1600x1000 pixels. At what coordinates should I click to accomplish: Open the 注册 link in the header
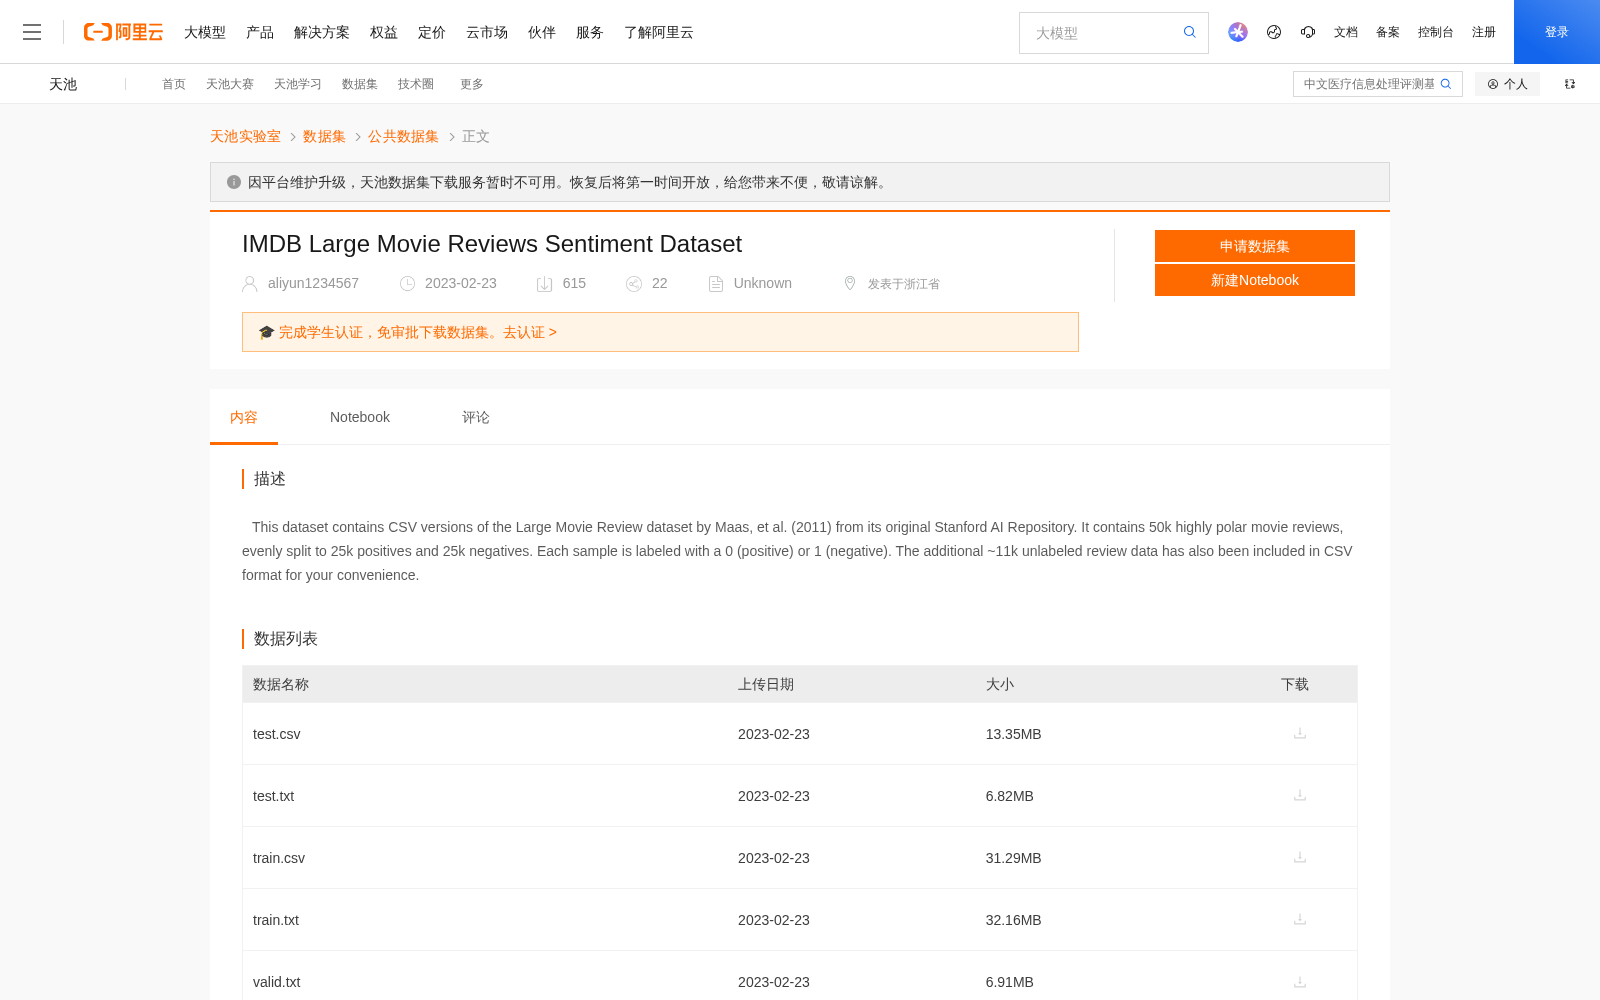[x=1484, y=32]
